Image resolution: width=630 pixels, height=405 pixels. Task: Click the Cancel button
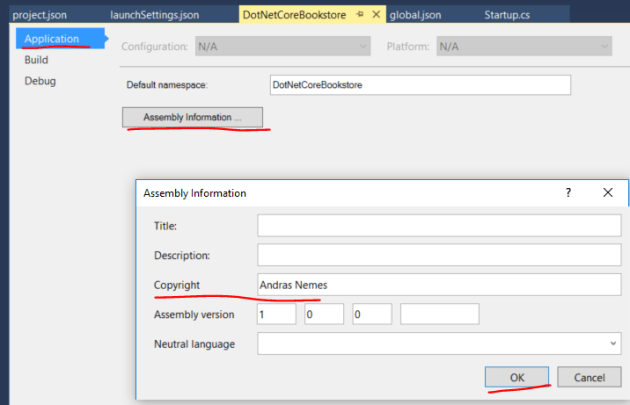589,377
